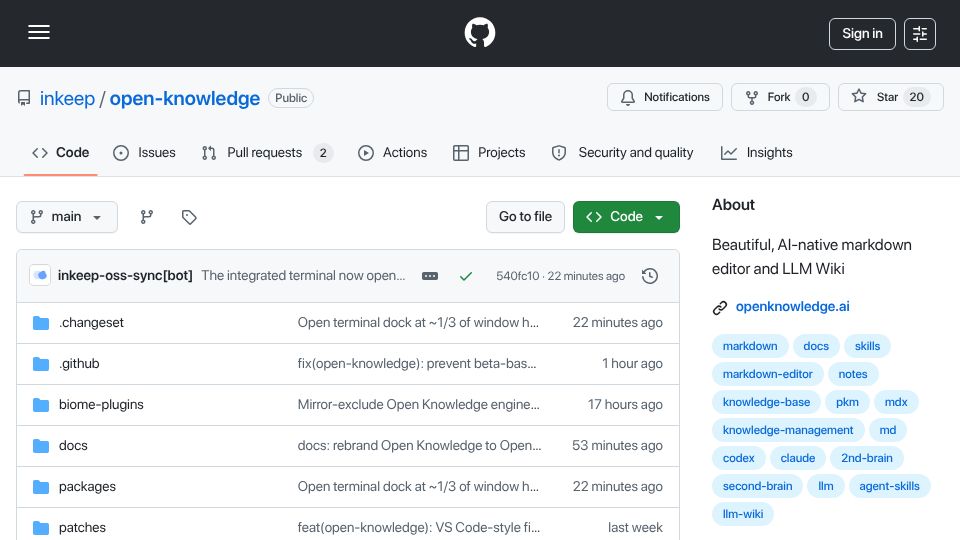Click the markdown-editor topic tag

[767, 374]
